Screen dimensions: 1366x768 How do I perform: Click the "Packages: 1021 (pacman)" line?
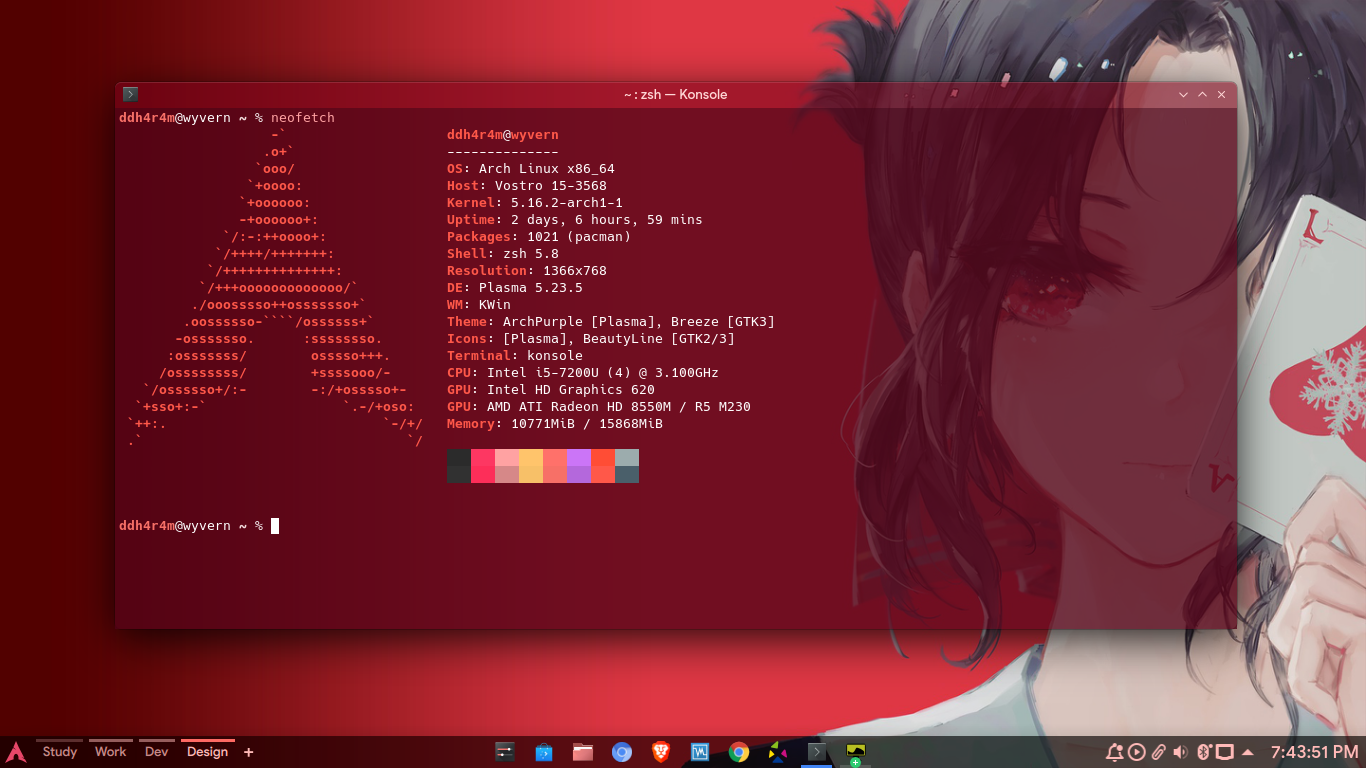coord(539,237)
